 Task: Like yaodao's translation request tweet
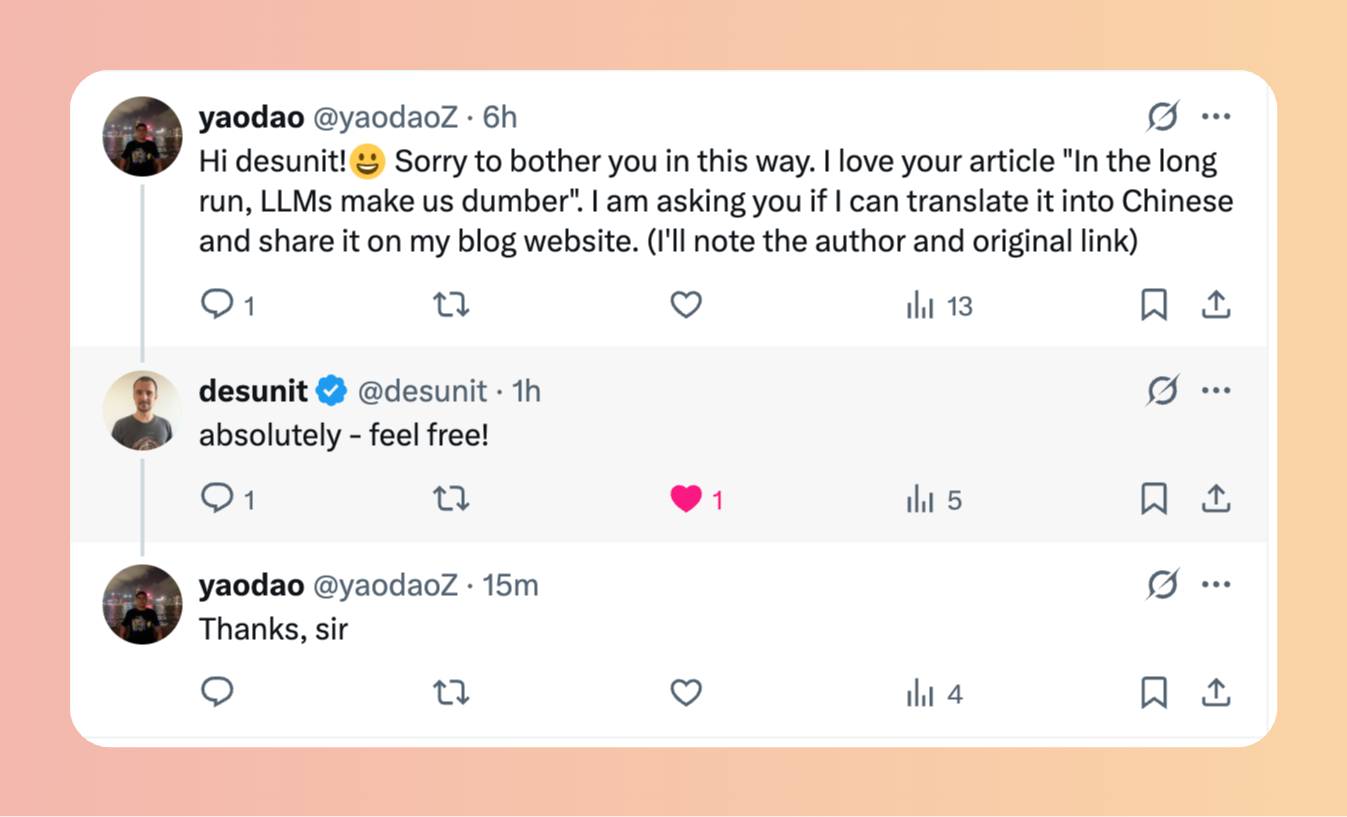(686, 304)
